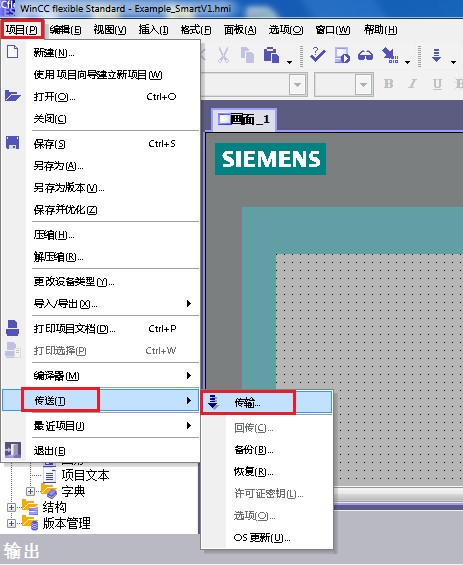Click the 版本管理 folder icon
The height and width of the screenshot is (565, 463).
(x=30, y=523)
